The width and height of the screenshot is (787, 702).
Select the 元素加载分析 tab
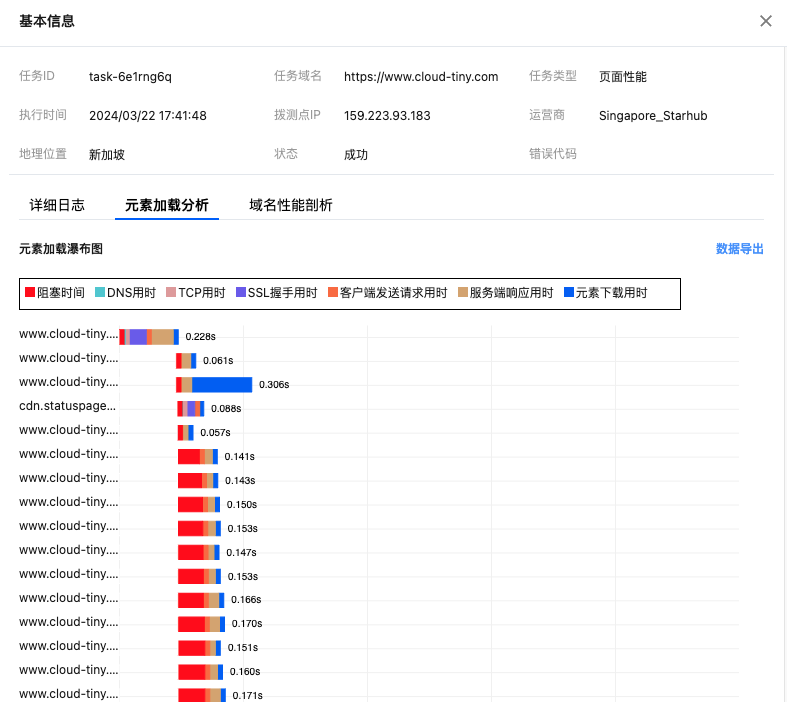pyautogui.click(x=167, y=205)
